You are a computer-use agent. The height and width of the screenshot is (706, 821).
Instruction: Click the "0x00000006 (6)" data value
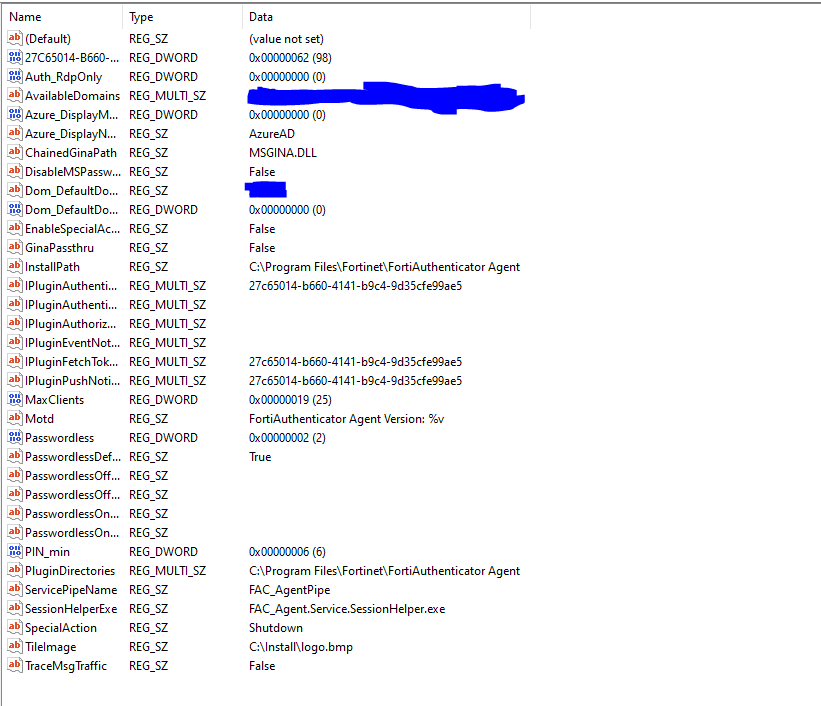(x=287, y=552)
